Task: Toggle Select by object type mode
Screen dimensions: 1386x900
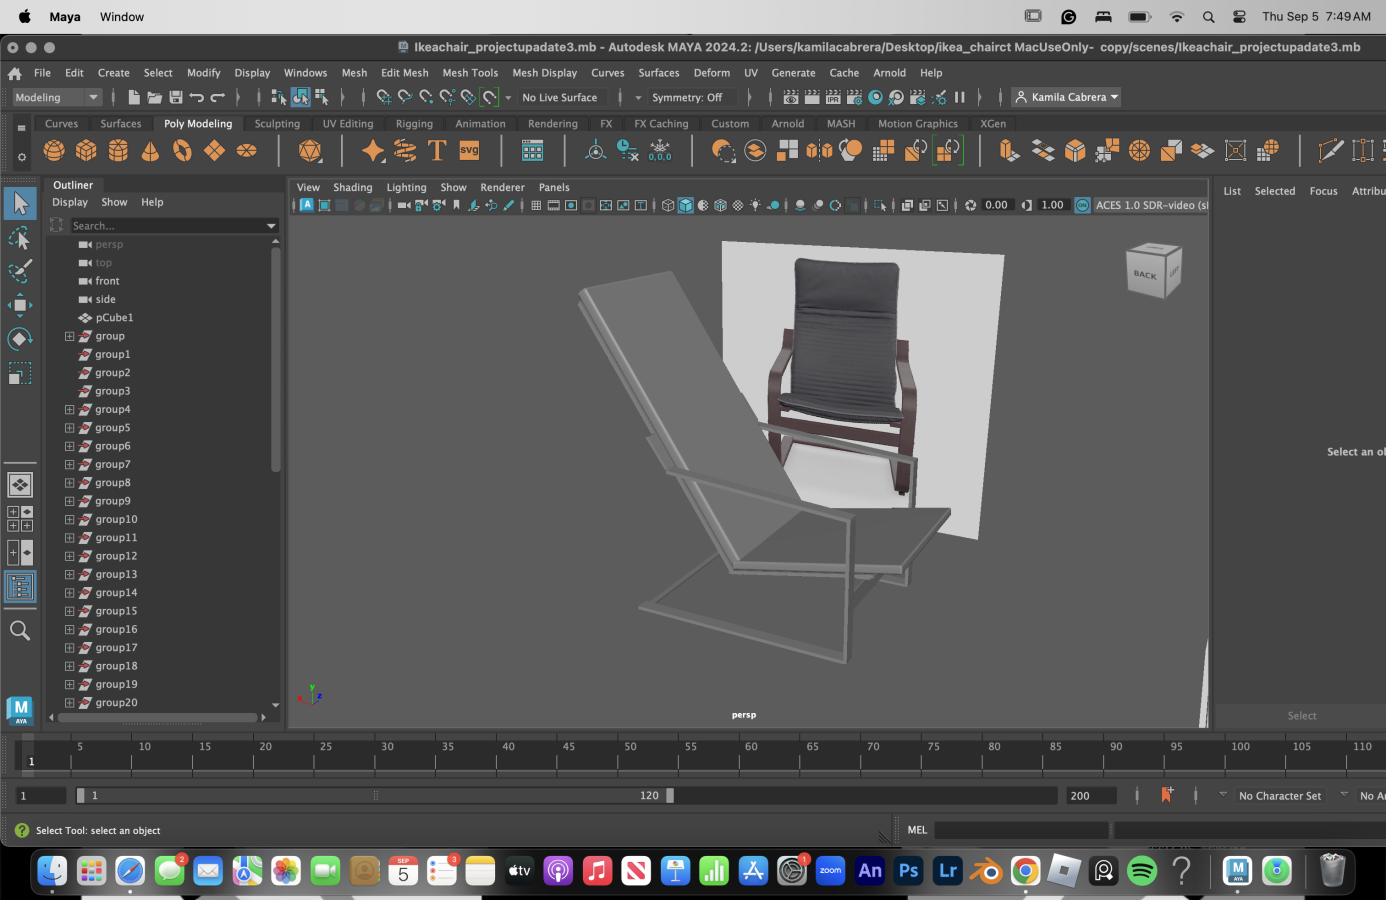Action: 300,97
